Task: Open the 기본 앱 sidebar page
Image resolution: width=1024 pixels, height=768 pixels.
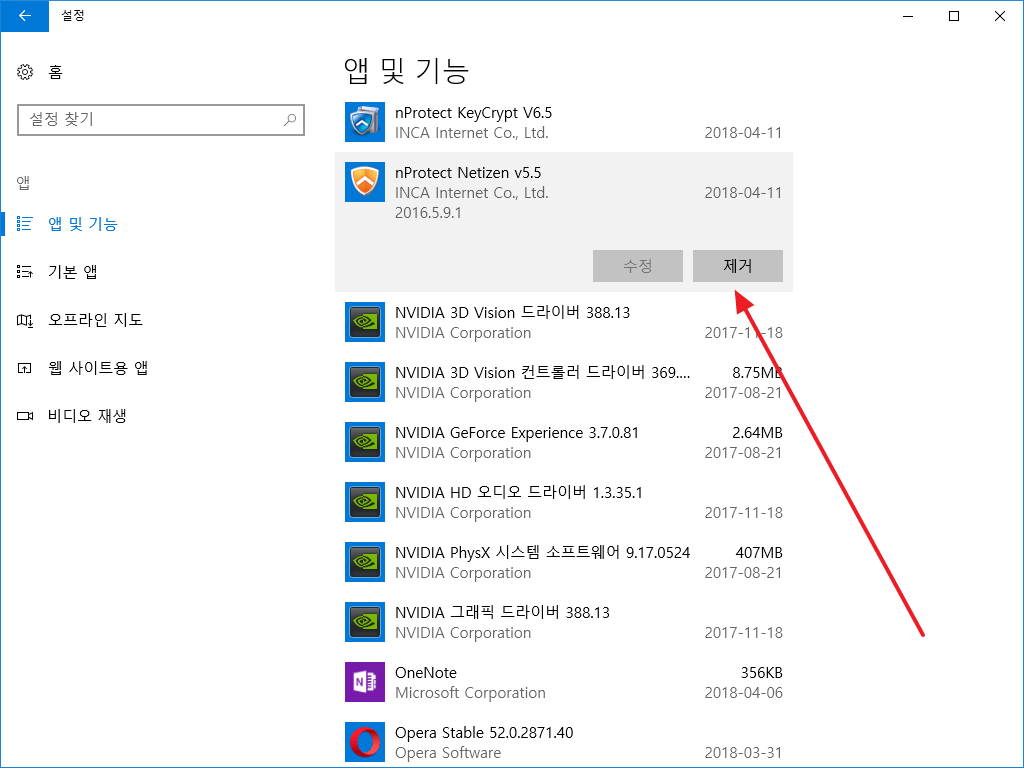Action: click(x=72, y=272)
